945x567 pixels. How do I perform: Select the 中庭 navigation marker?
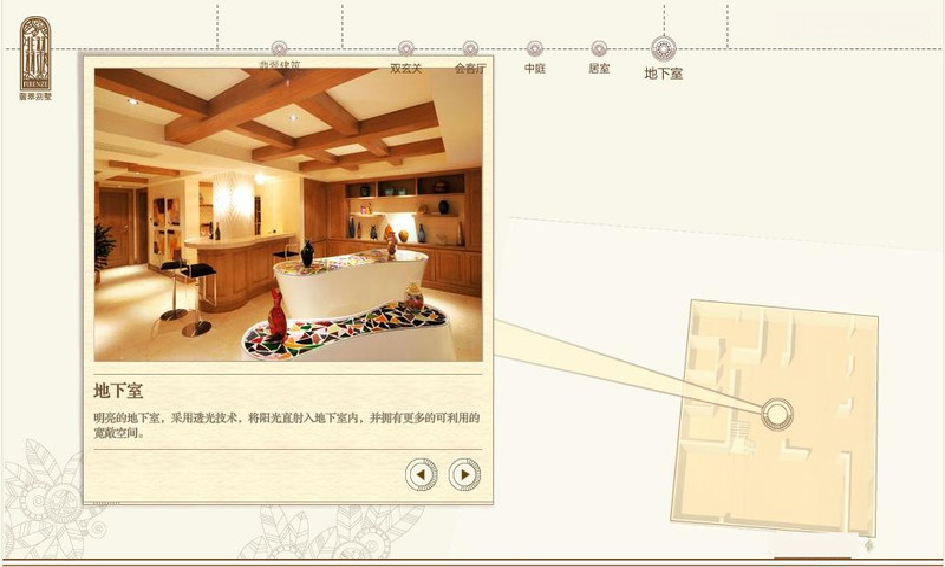[x=535, y=49]
